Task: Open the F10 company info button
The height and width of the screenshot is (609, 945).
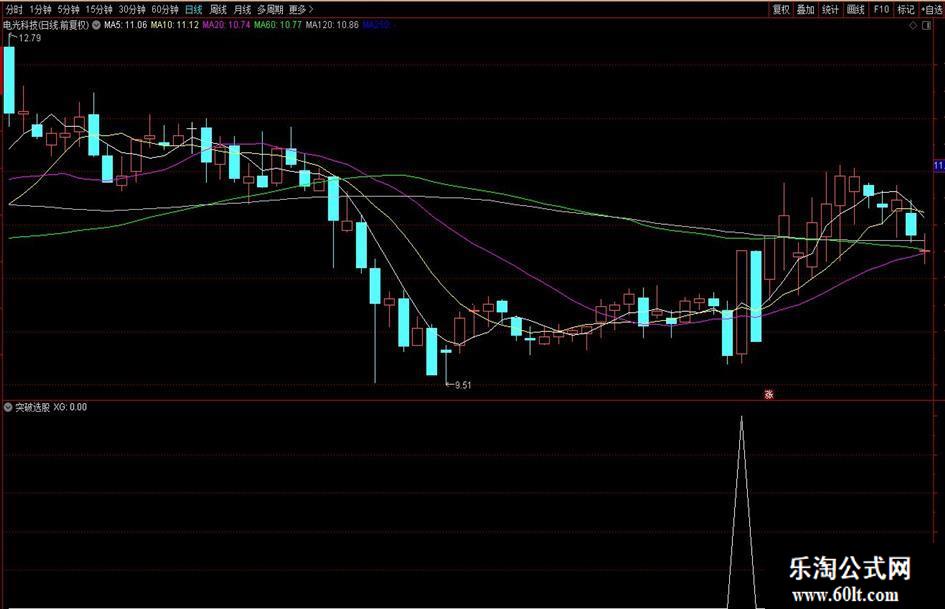Action: pos(881,10)
